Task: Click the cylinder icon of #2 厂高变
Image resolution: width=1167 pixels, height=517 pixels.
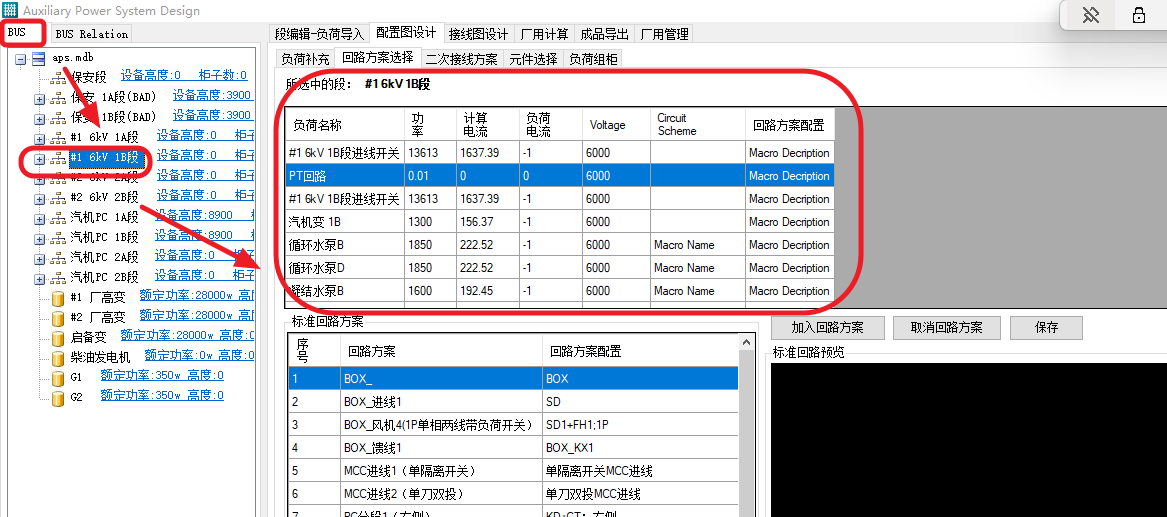Action: click(x=58, y=318)
